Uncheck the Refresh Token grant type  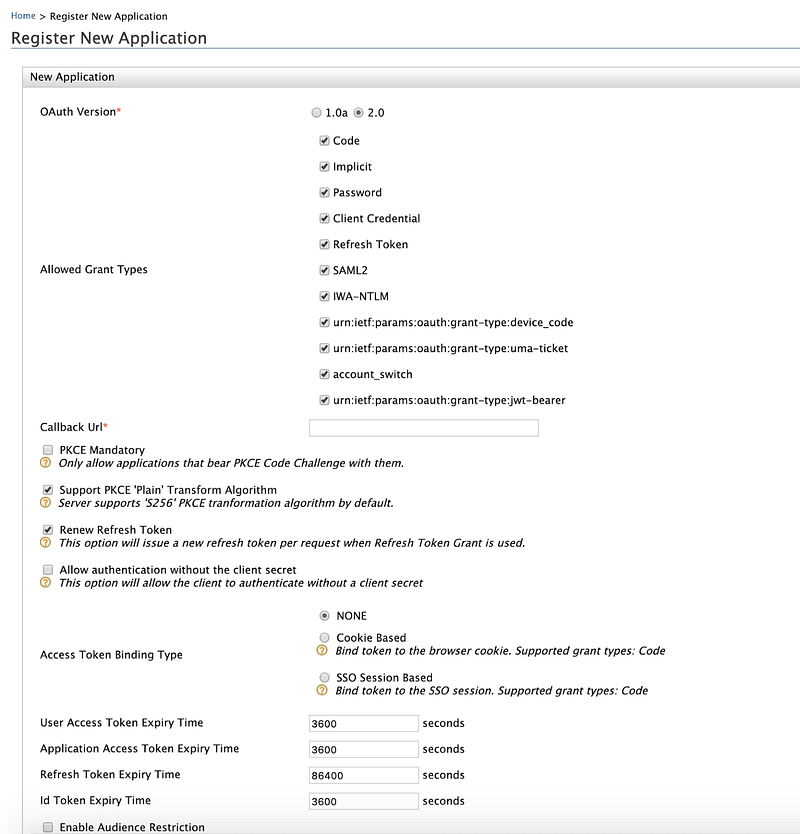tap(324, 244)
